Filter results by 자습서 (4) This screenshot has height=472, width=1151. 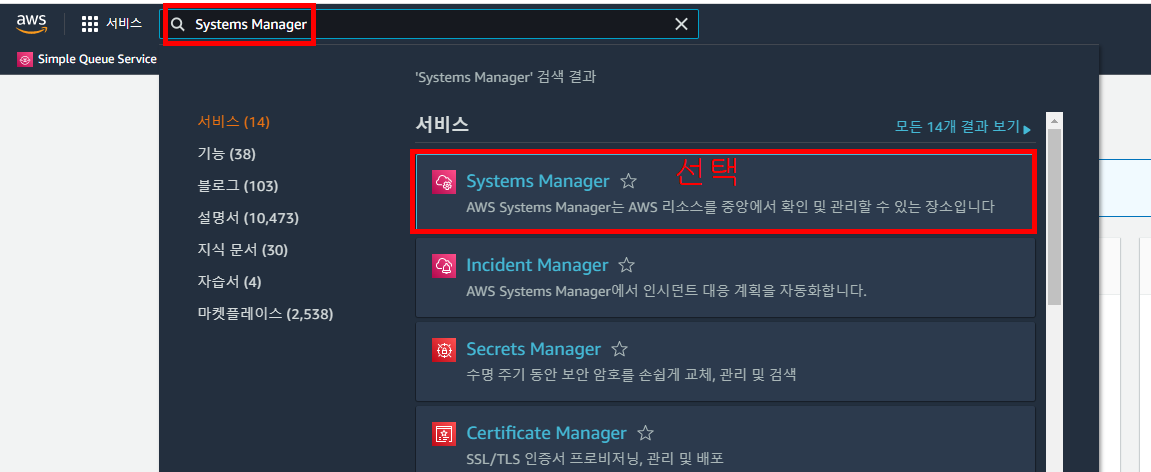coord(229,282)
